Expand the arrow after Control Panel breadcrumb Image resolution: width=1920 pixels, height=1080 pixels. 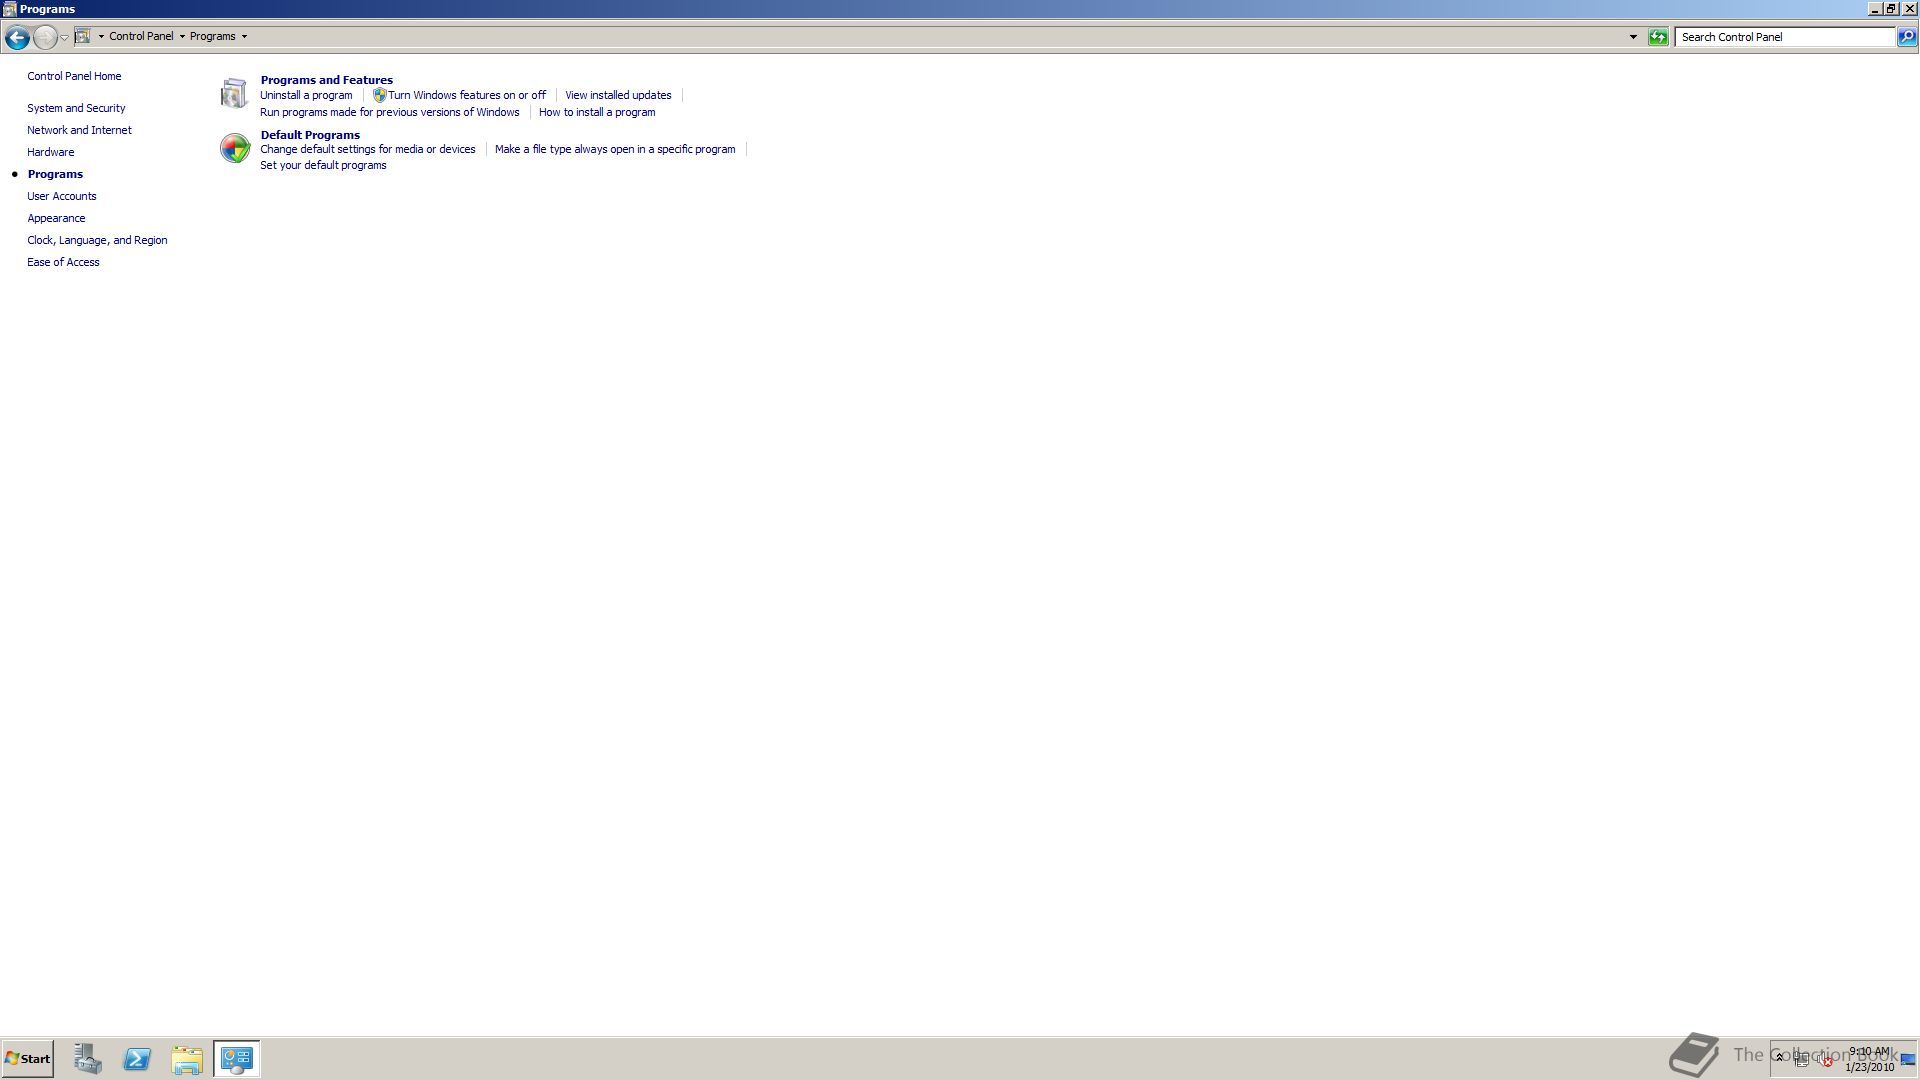click(182, 37)
